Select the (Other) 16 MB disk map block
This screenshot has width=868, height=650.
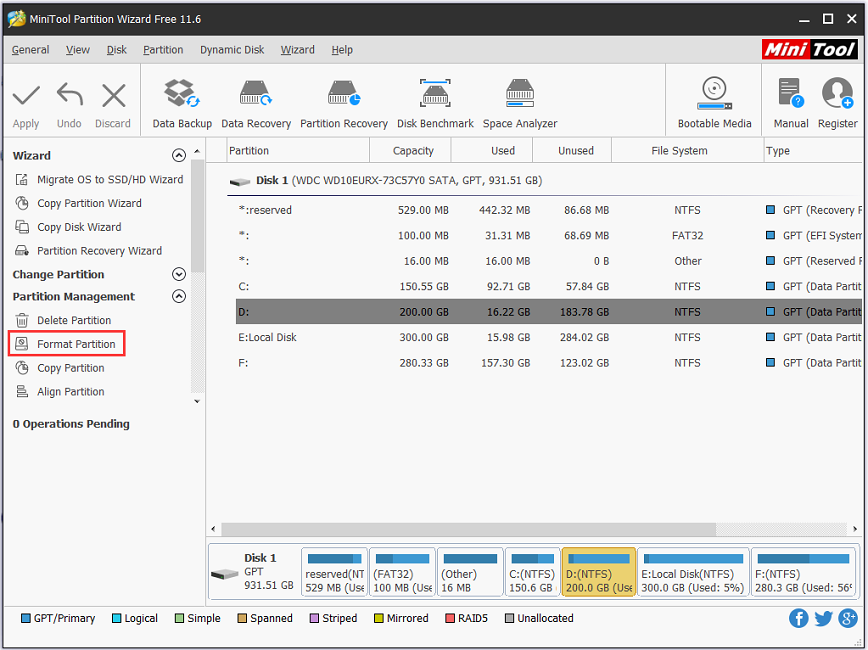(x=470, y=572)
